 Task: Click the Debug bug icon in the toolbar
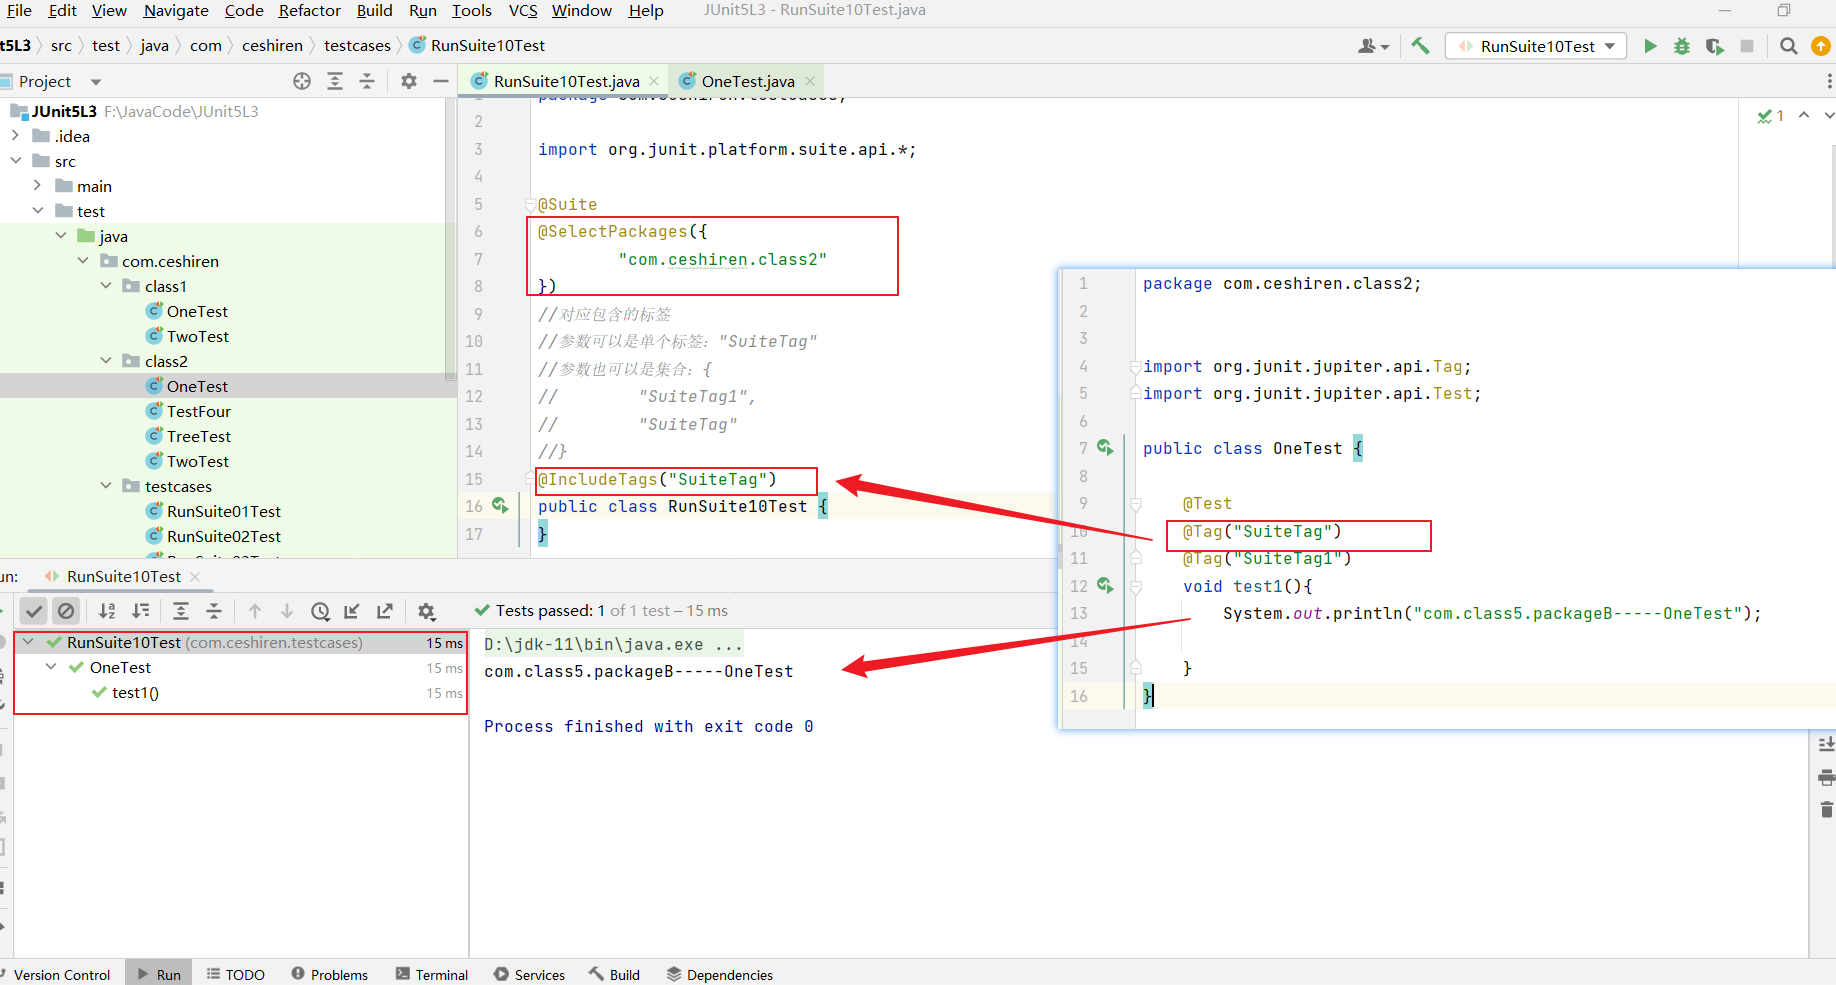[1682, 46]
